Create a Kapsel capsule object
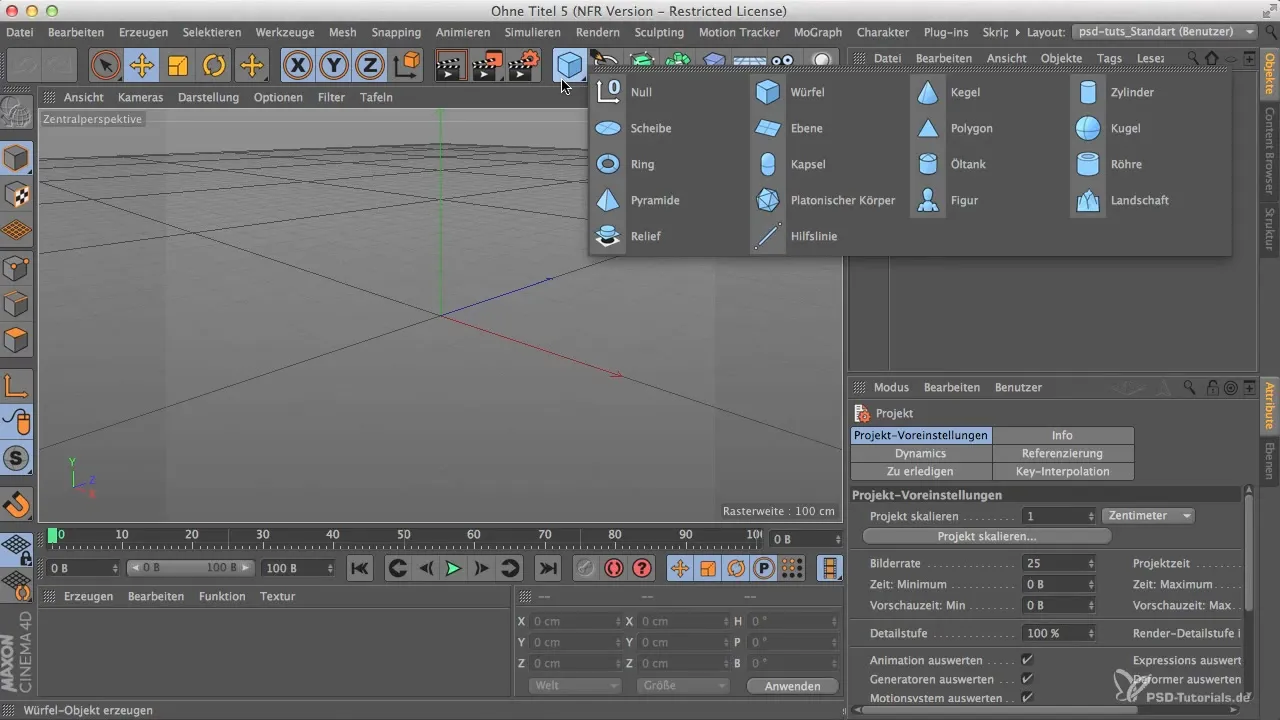1280x720 pixels. coord(790,164)
